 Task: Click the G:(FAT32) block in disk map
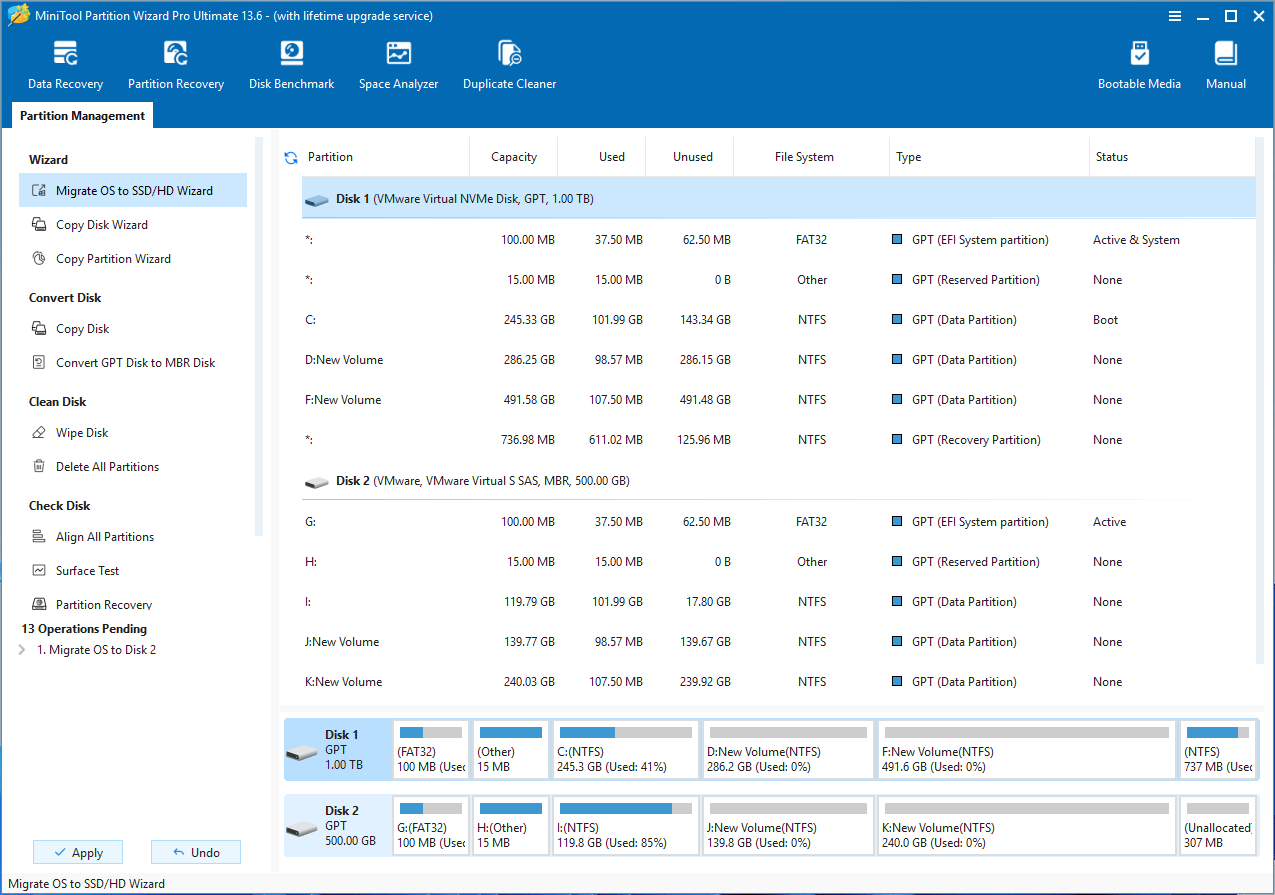coord(431,826)
